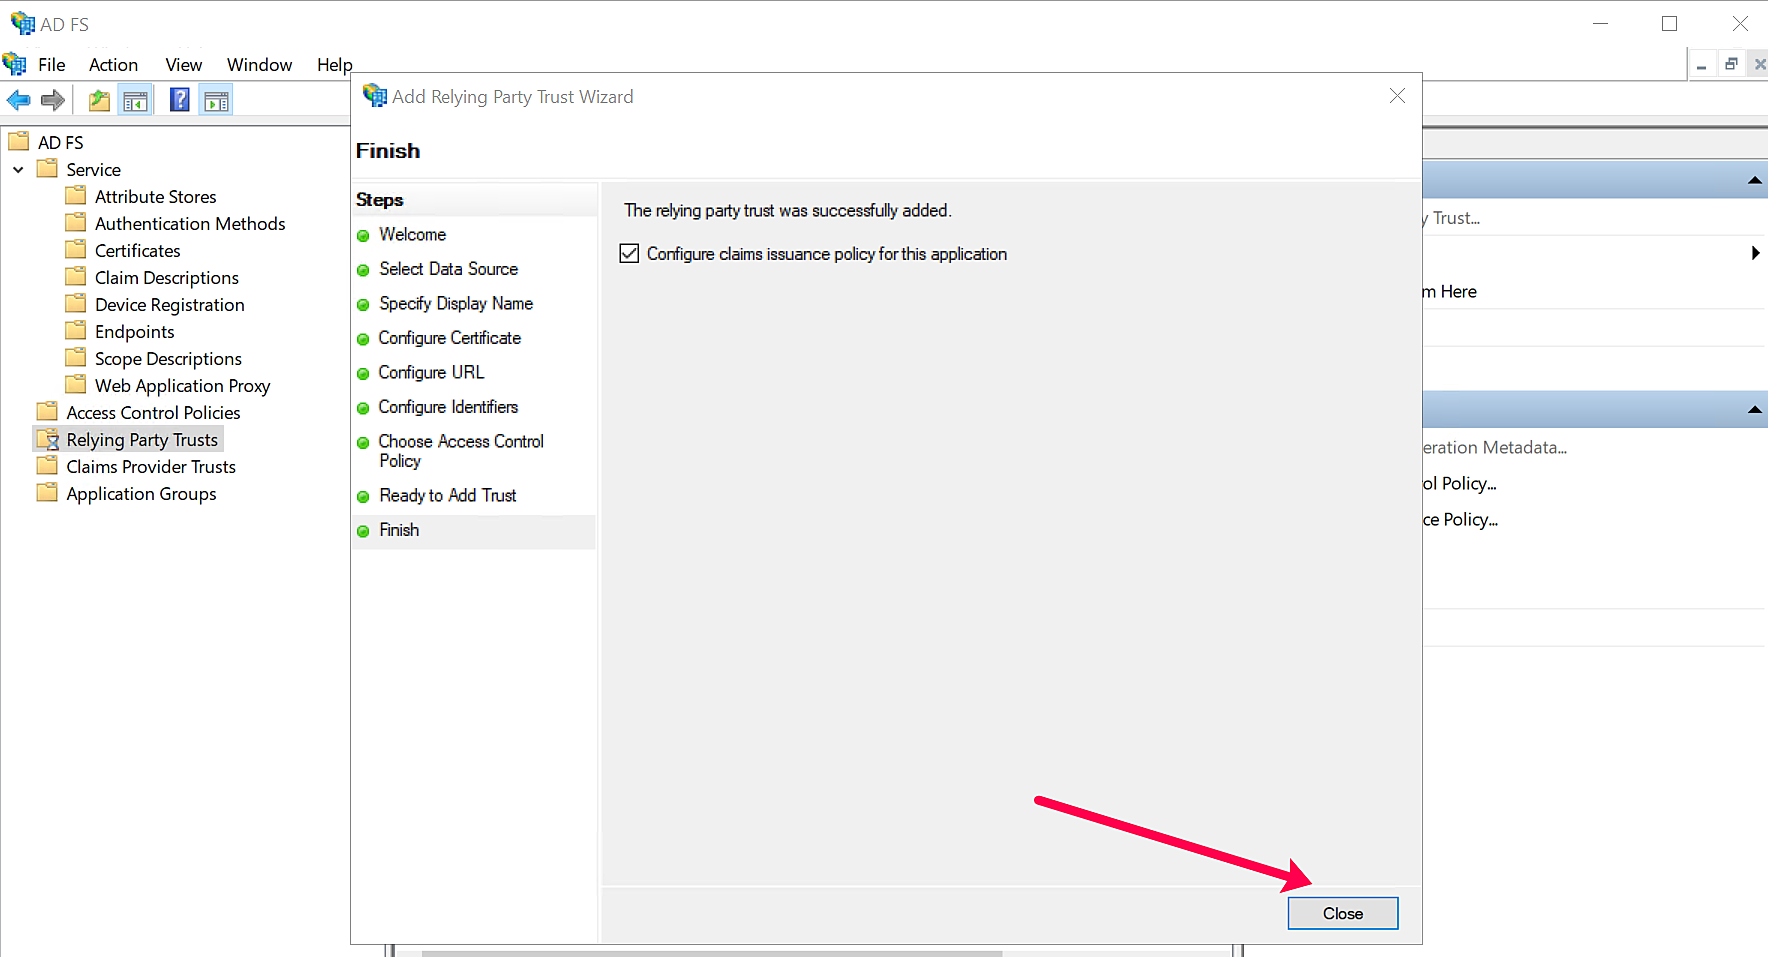1768x957 pixels.
Task: Click the Finish step in the Steps list
Action: tap(399, 530)
